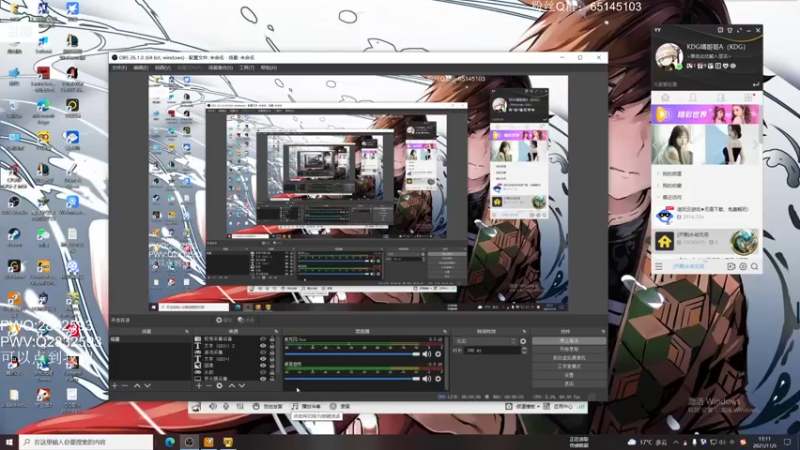Click microphone icon in YY channel toolbar
The width and height of the screenshot is (800, 450).
click(x=226, y=406)
